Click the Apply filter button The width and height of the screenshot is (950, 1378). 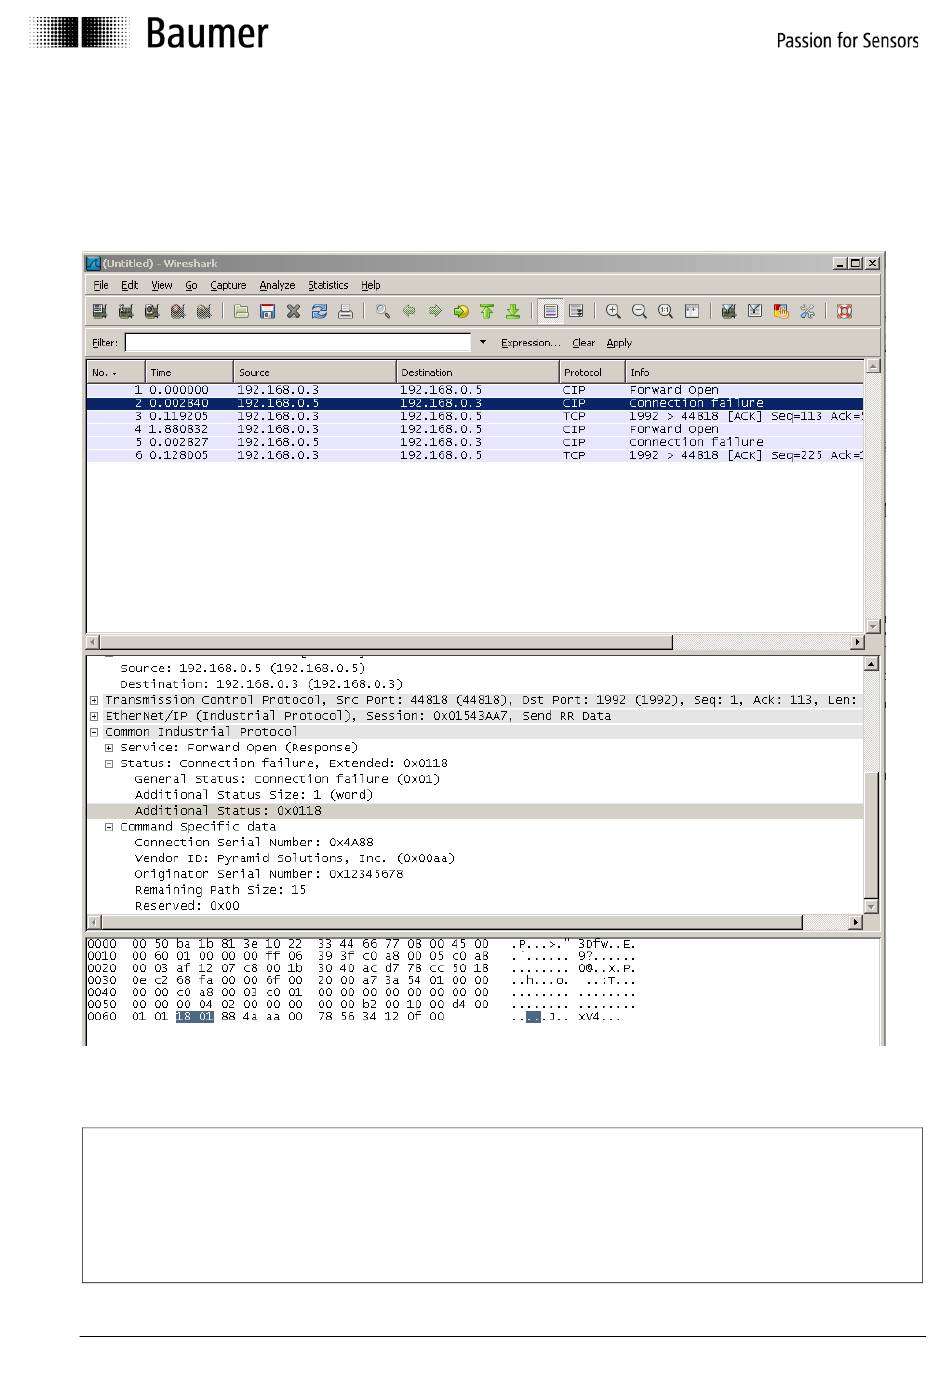(x=619, y=343)
